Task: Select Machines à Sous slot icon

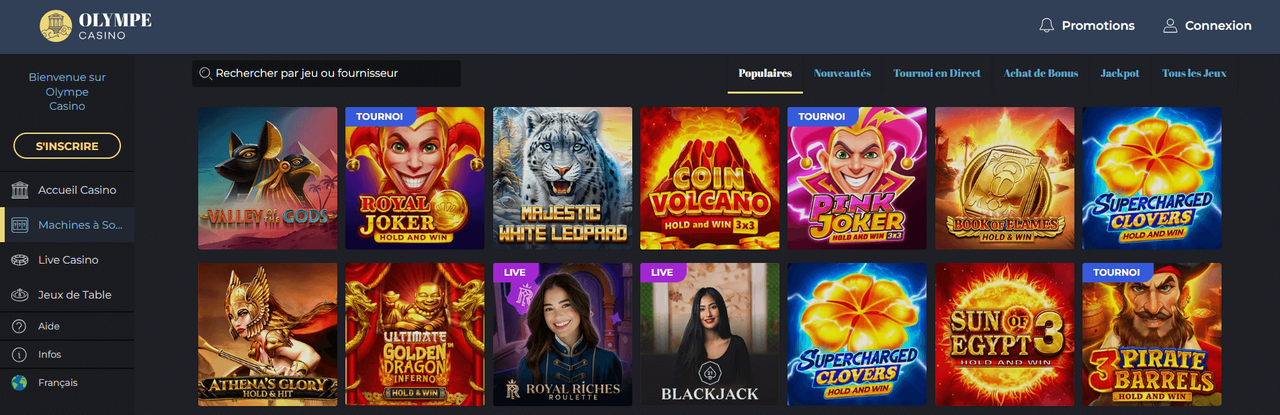Action: 20,225
